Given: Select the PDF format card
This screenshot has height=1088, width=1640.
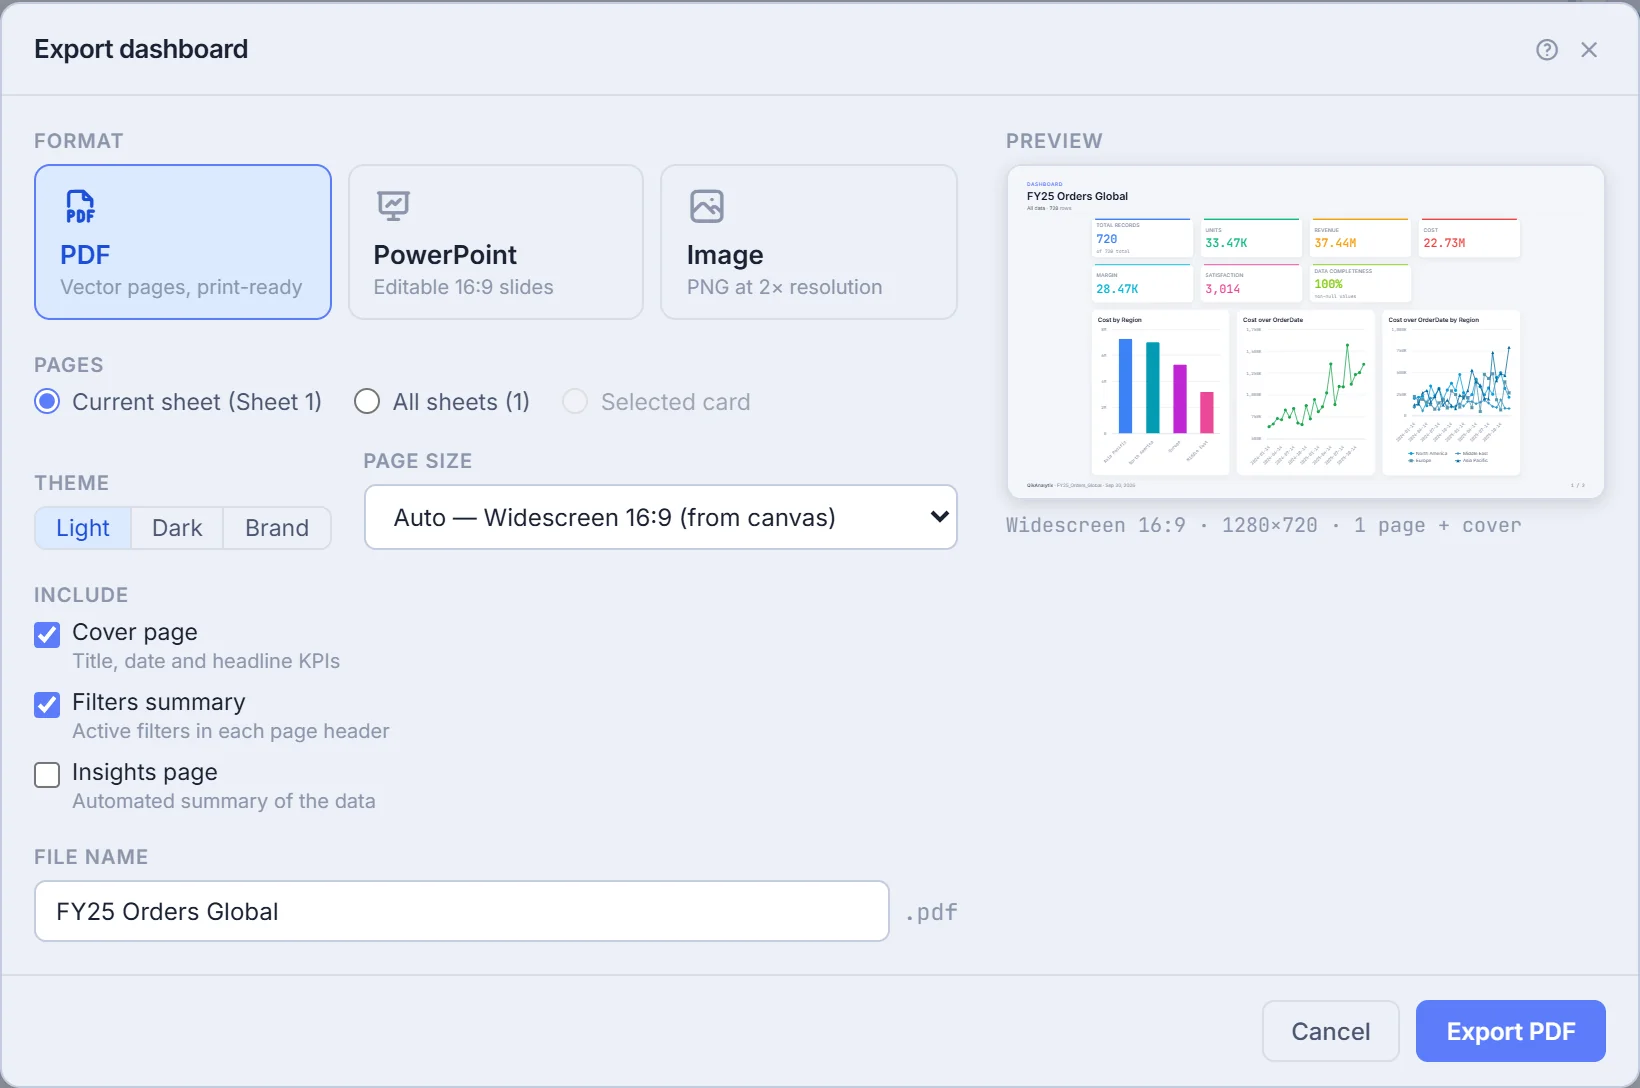Looking at the screenshot, I should 183,242.
